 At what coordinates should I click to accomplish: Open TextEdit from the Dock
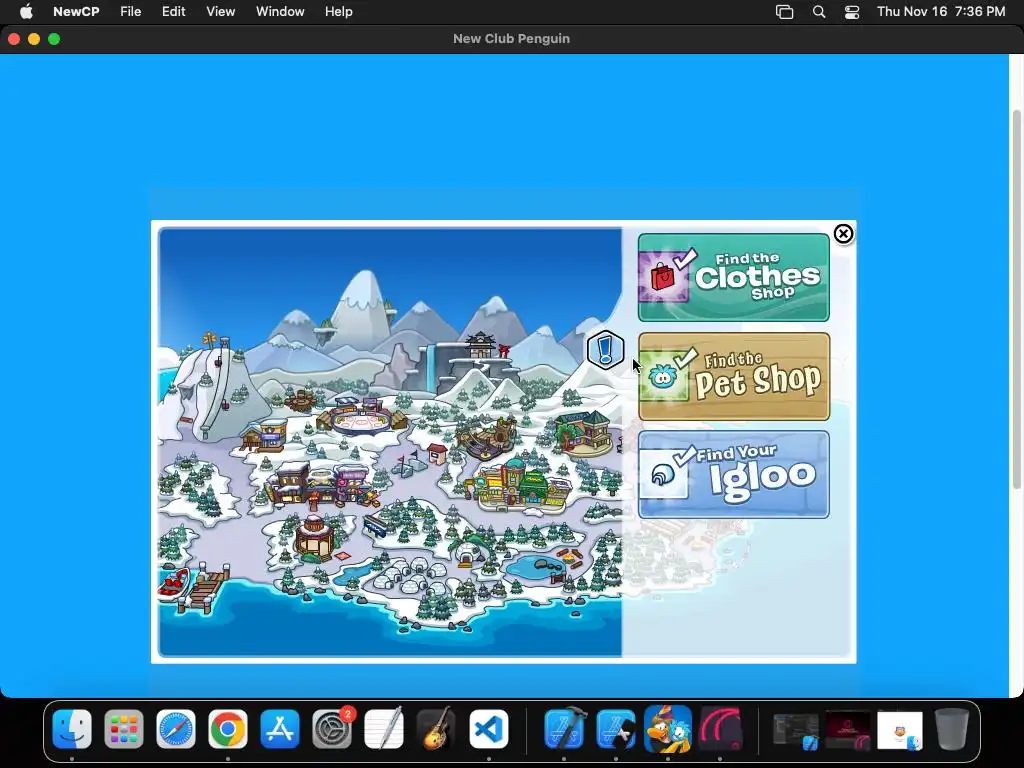pos(384,728)
